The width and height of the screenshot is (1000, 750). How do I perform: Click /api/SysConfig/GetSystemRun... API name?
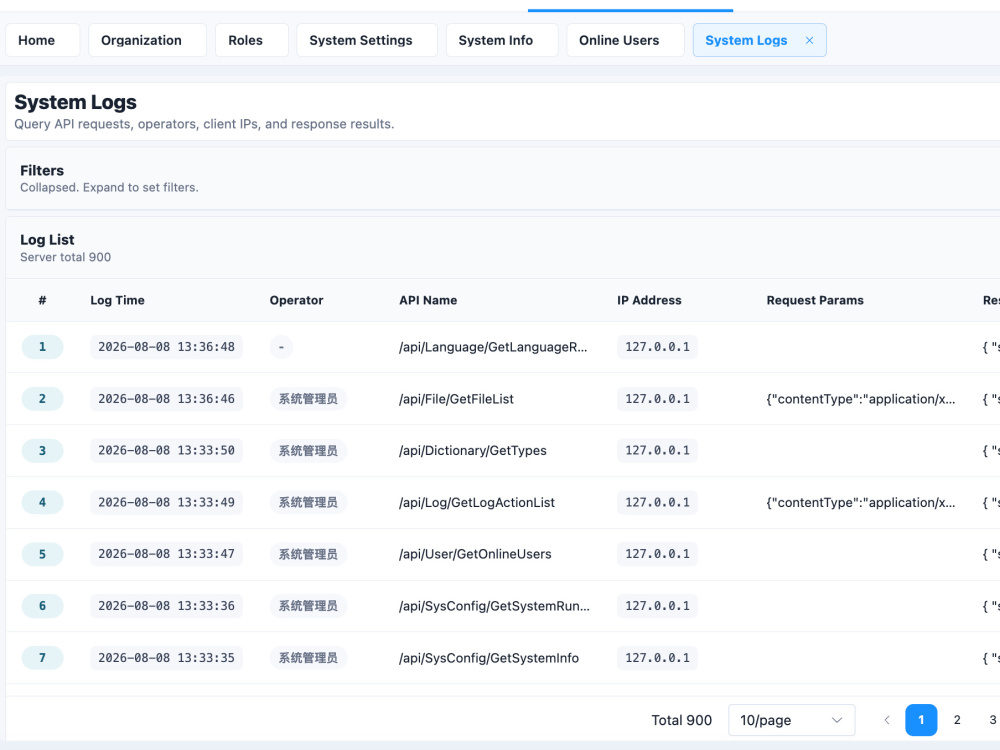click(x=494, y=606)
